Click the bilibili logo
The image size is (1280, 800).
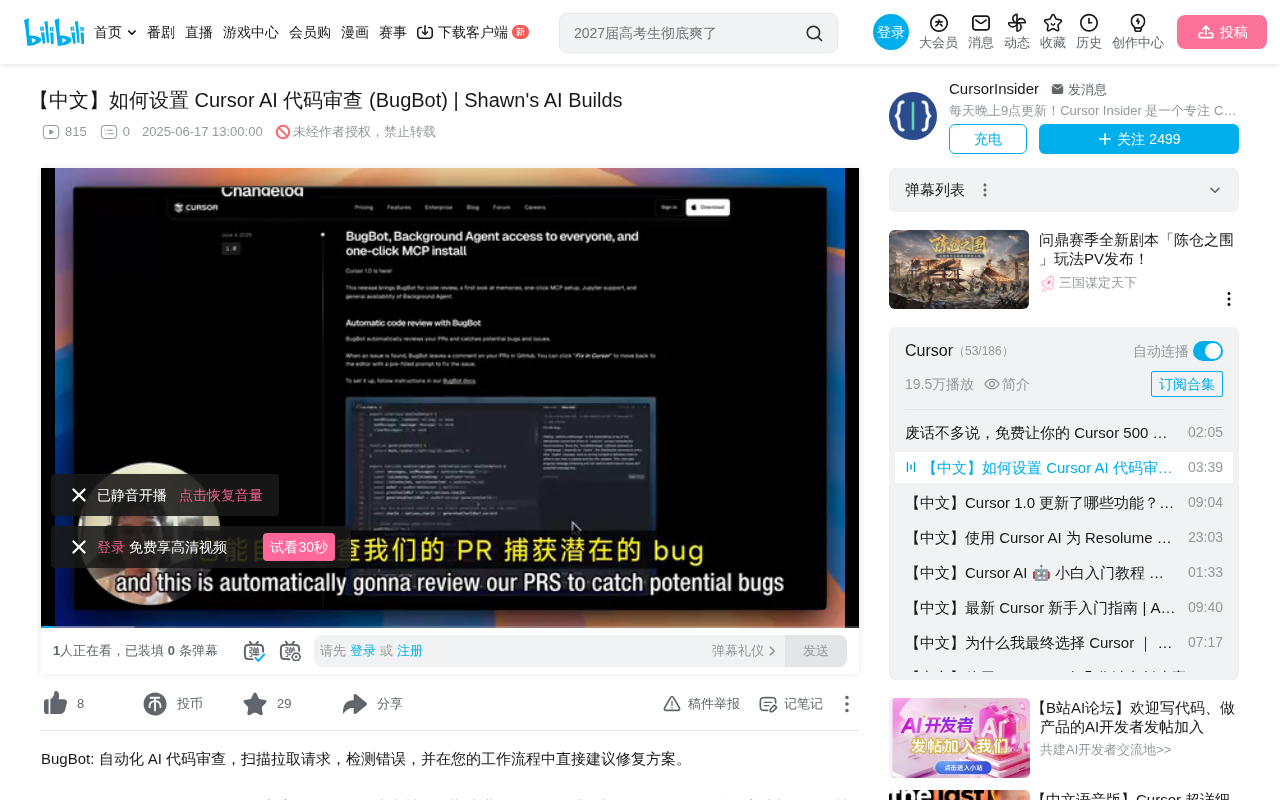click(x=54, y=32)
